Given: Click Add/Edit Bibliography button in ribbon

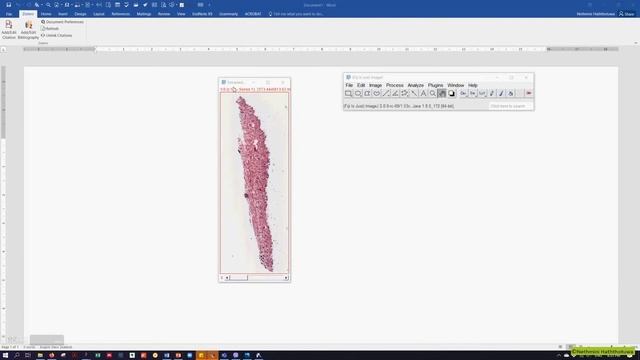Looking at the screenshot, I should coord(28,30).
